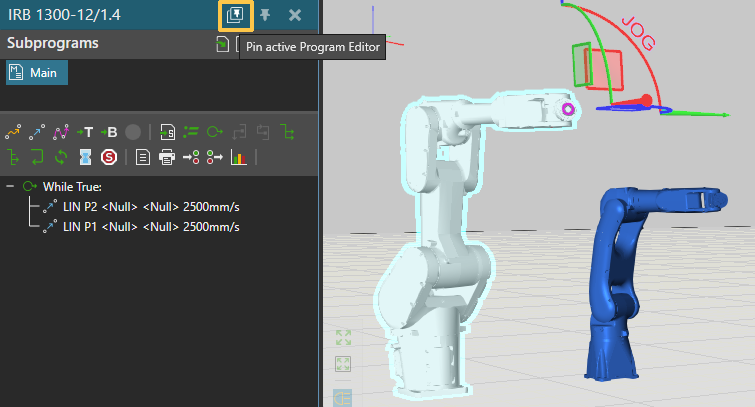This screenshot has height=407, width=755.
Task: Click the red stop (S) statement icon
Action: point(109,157)
